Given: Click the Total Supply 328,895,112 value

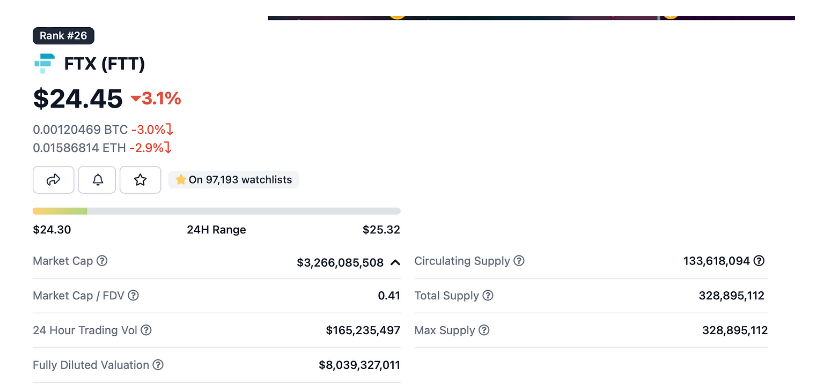Looking at the screenshot, I should click(731, 295).
